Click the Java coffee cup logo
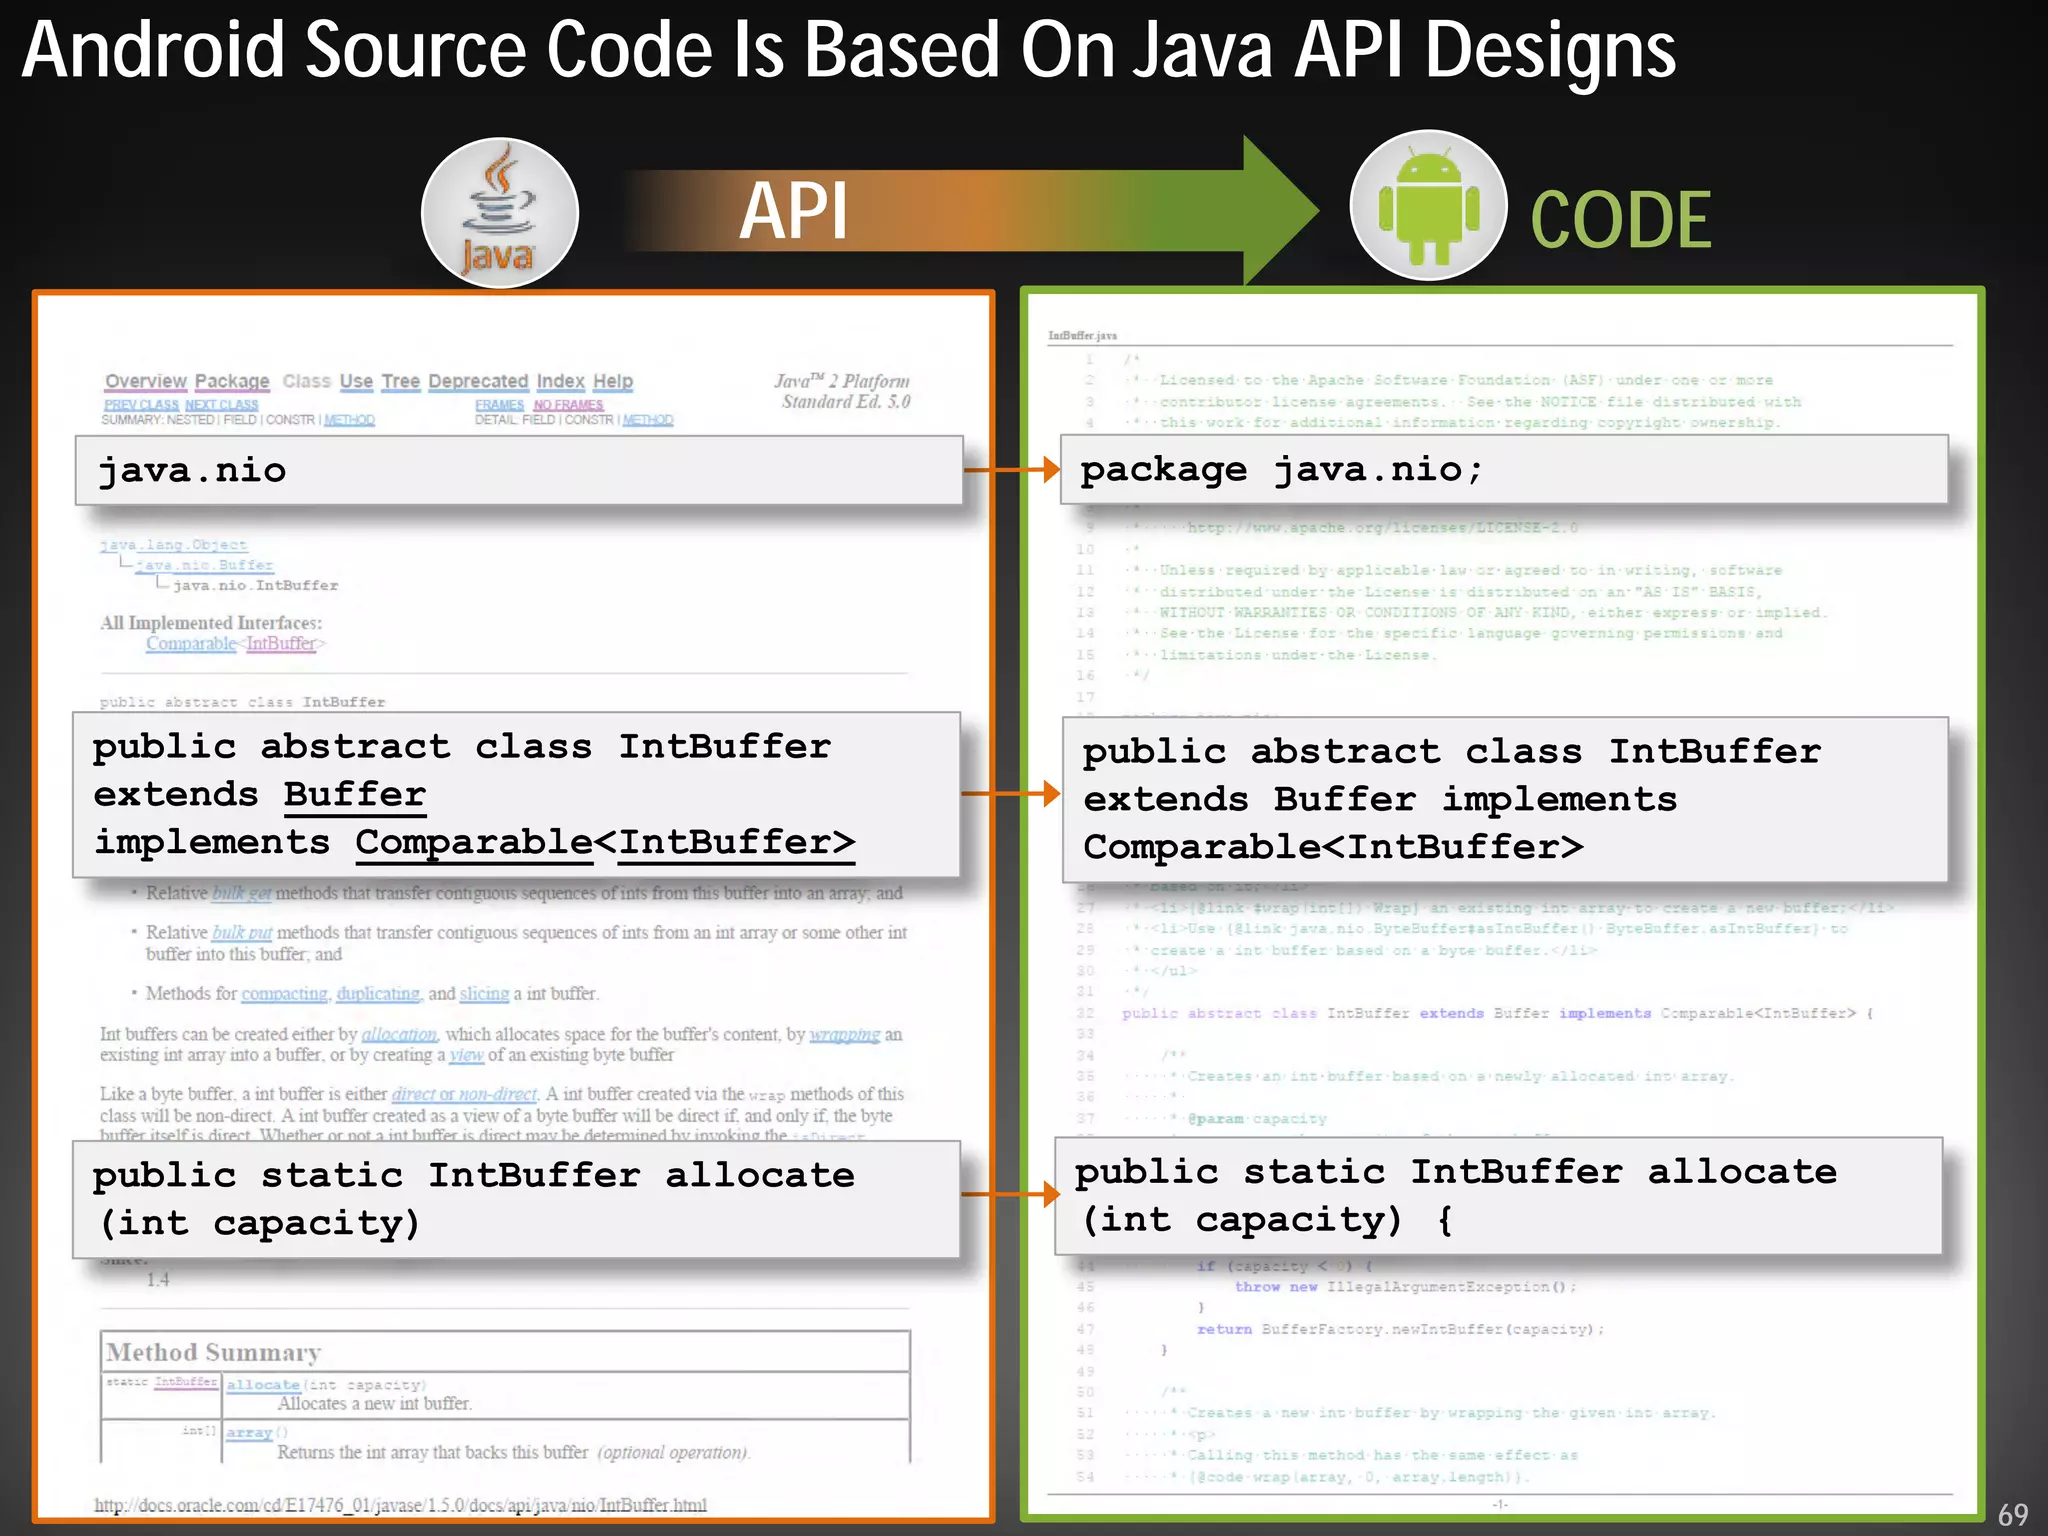Screen dimensions: 2048x1536 pos(499,213)
